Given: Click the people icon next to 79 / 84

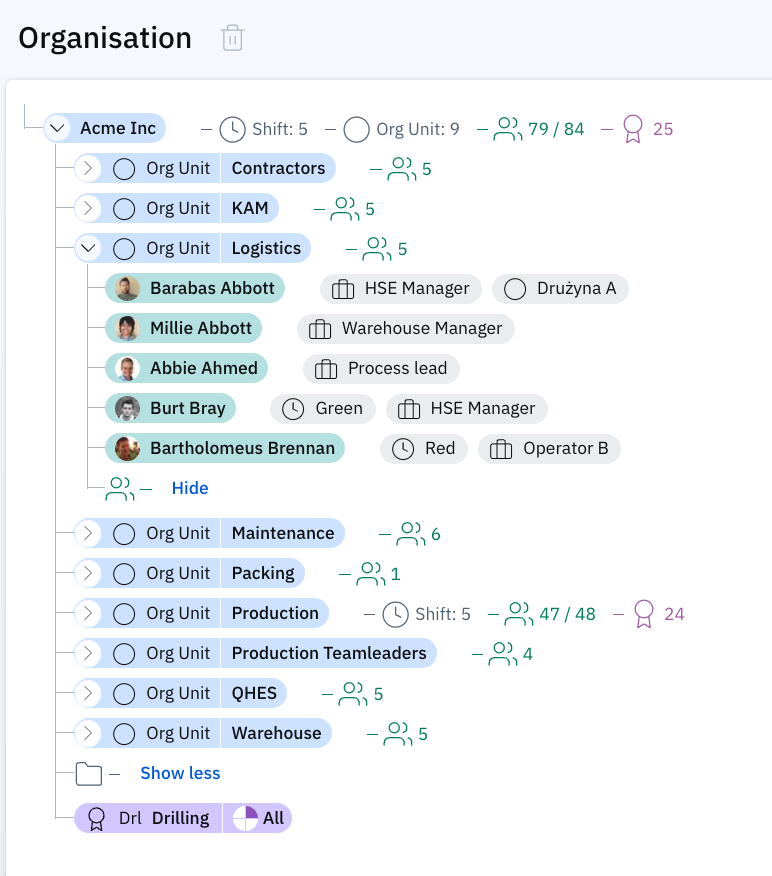Looking at the screenshot, I should pos(508,129).
